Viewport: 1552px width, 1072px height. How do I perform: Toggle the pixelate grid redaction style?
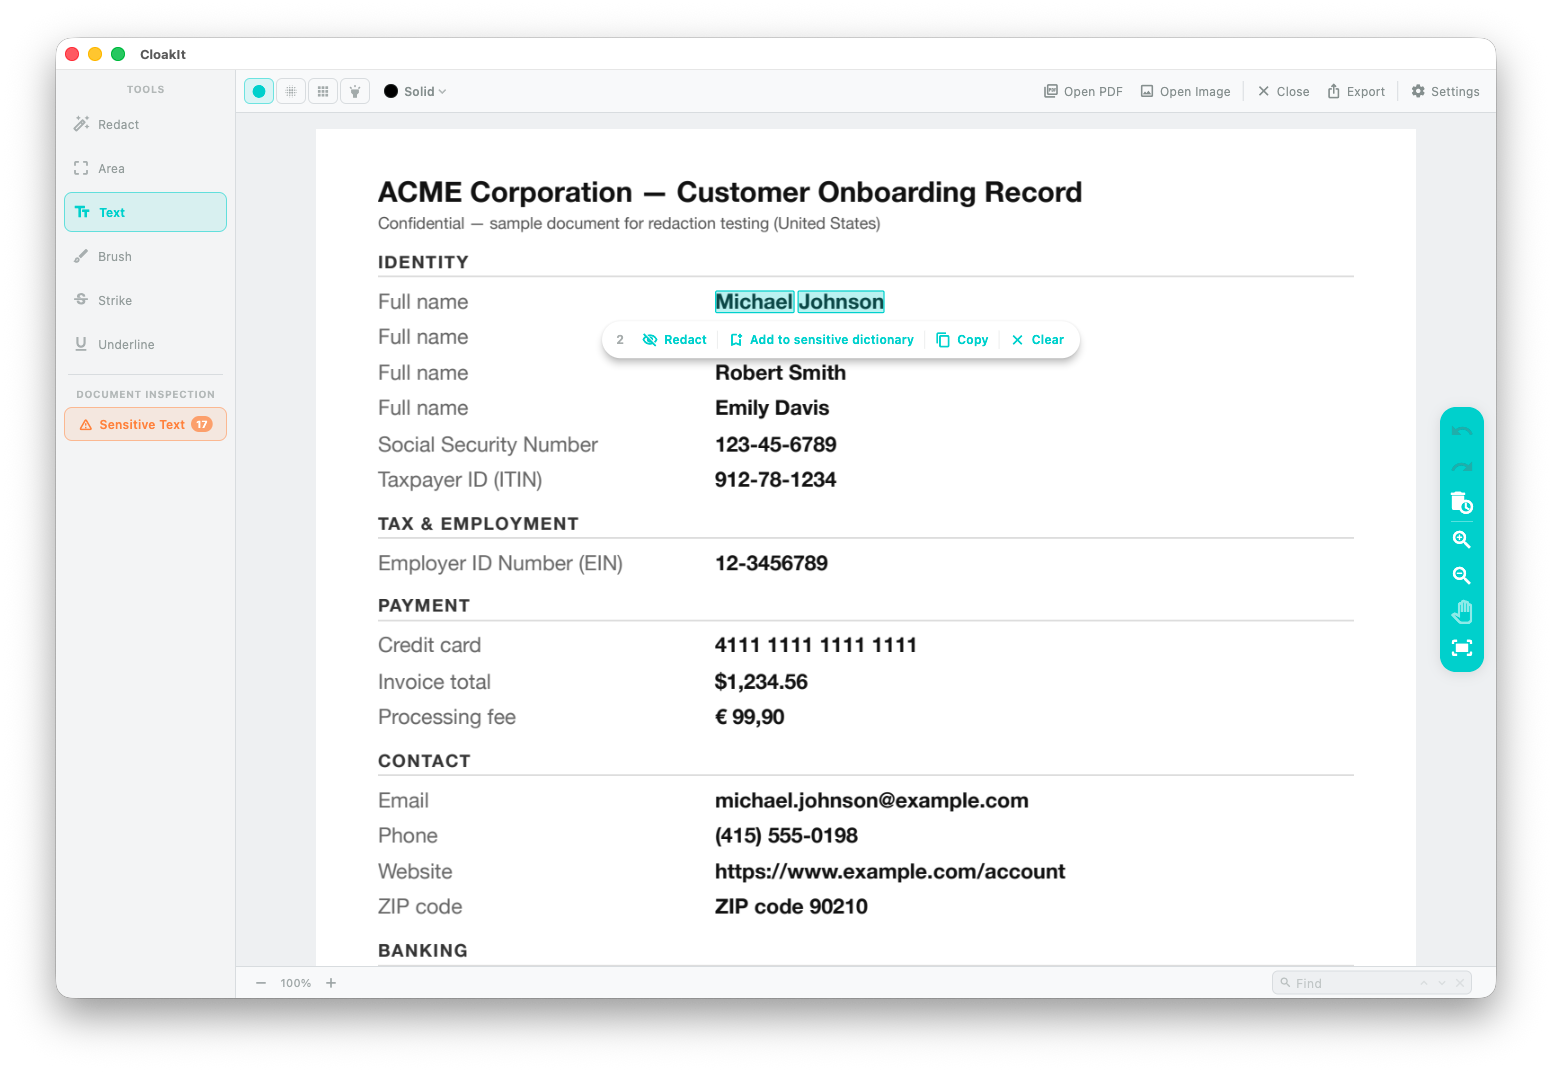(x=323, y=91)
